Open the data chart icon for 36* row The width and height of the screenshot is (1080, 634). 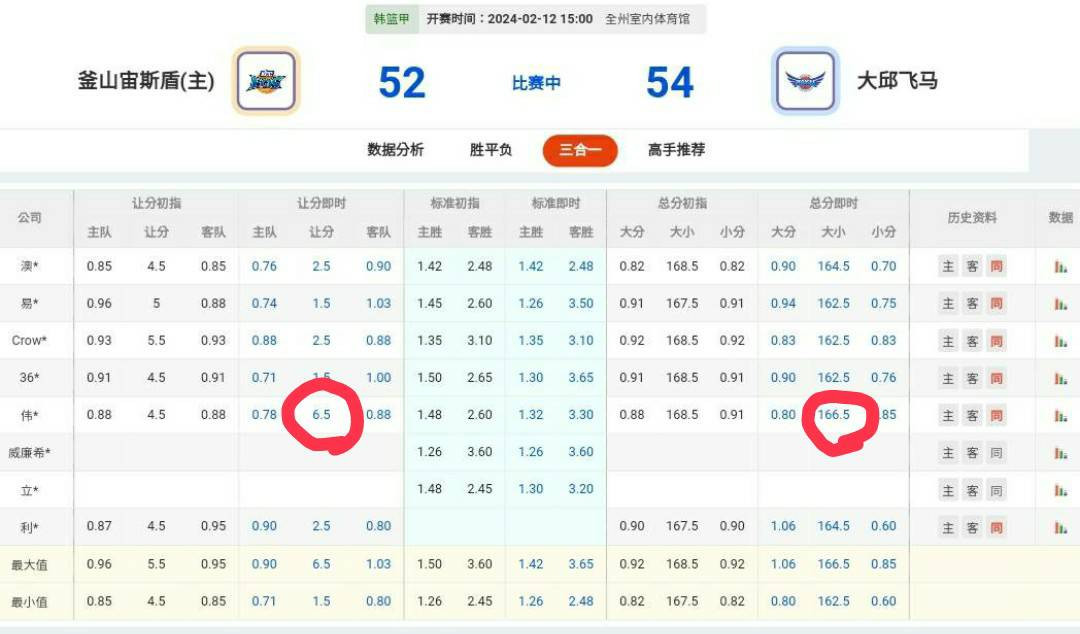click(x=1061, y=378)
